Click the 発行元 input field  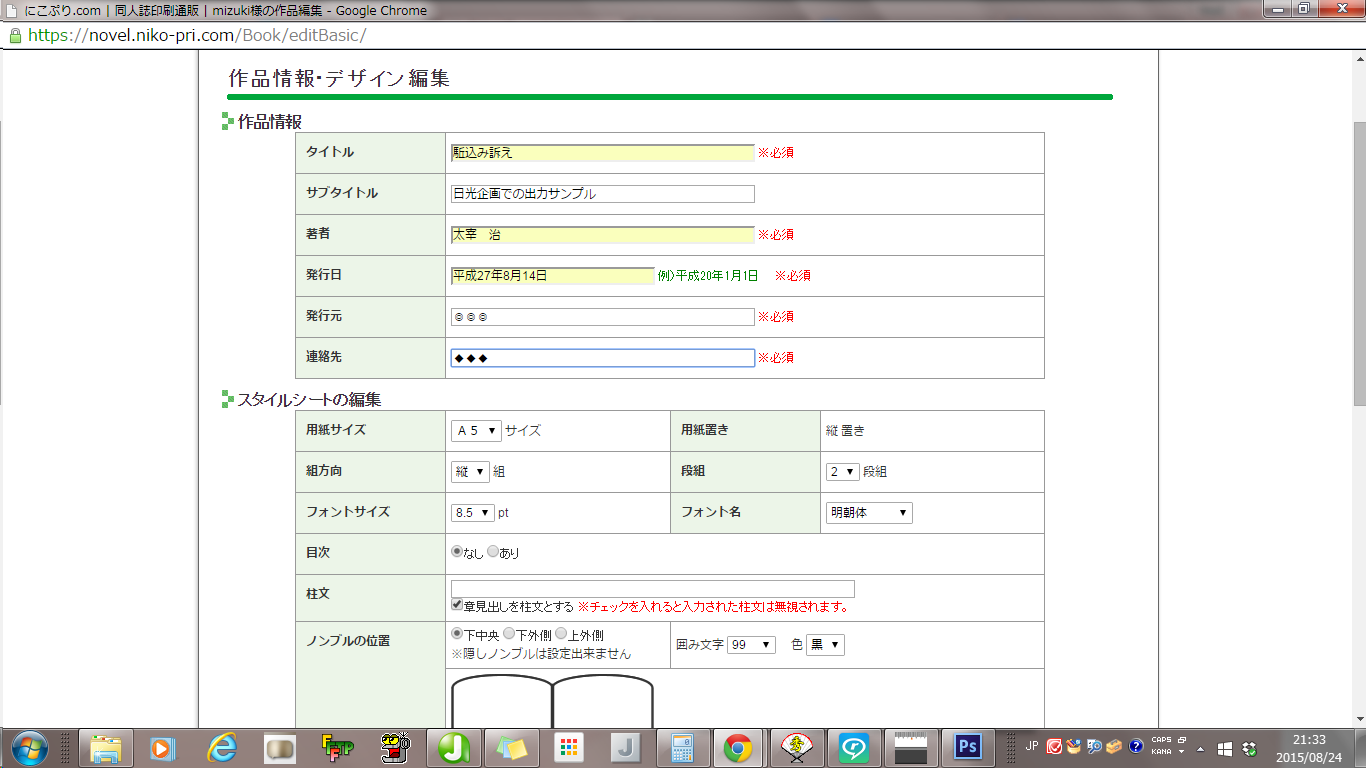tap(602, 316)
